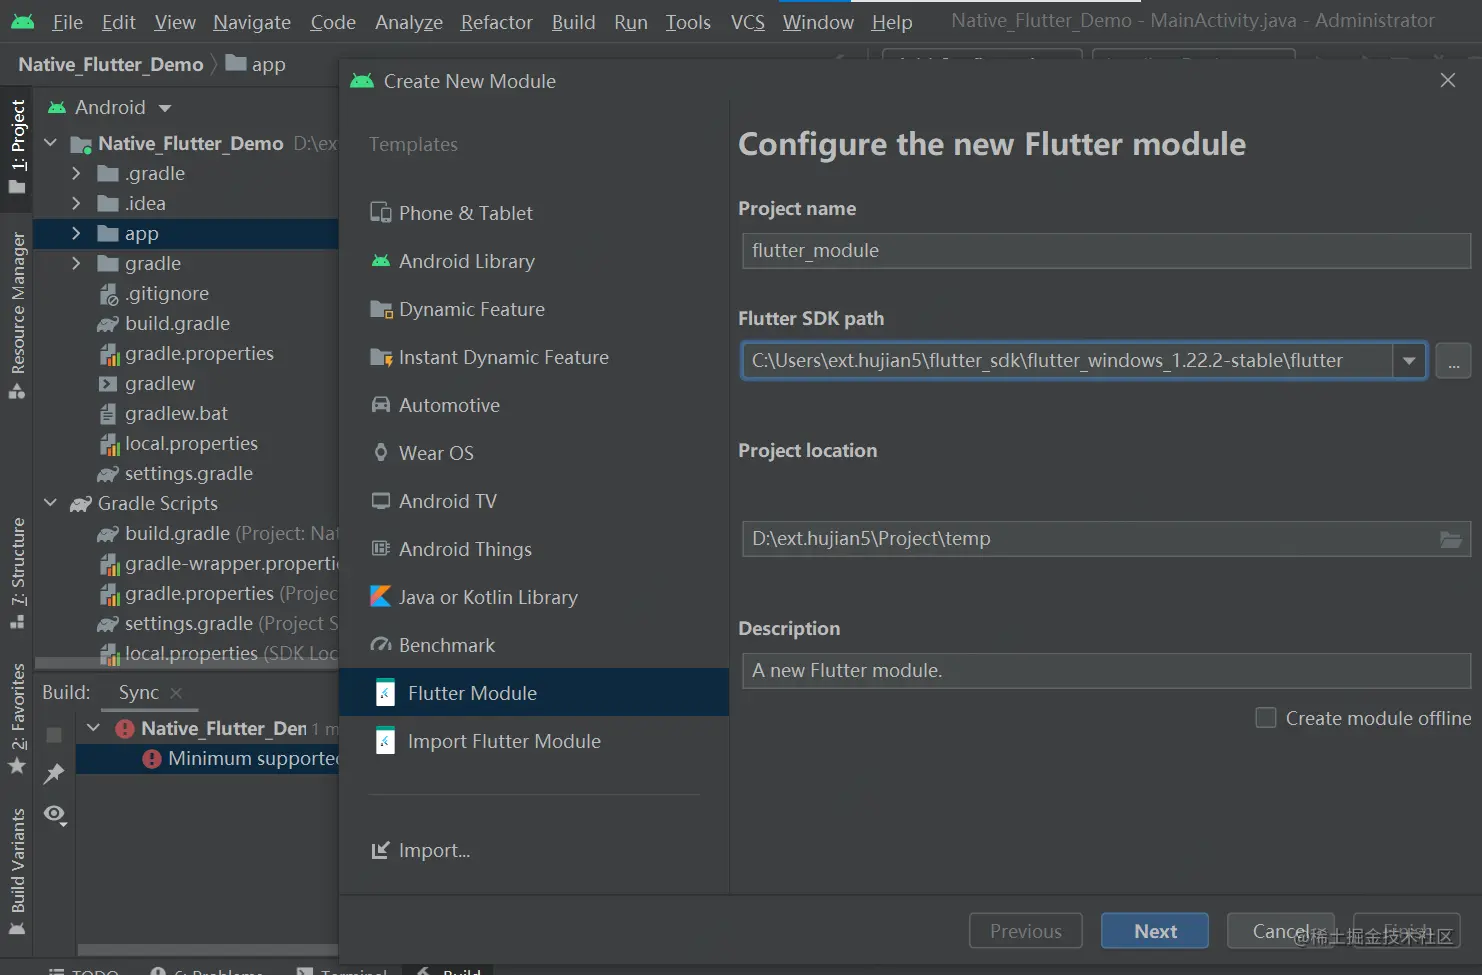Click Native_Flutter_Demo breadcrumb
1482x975 pixels.
110,64
